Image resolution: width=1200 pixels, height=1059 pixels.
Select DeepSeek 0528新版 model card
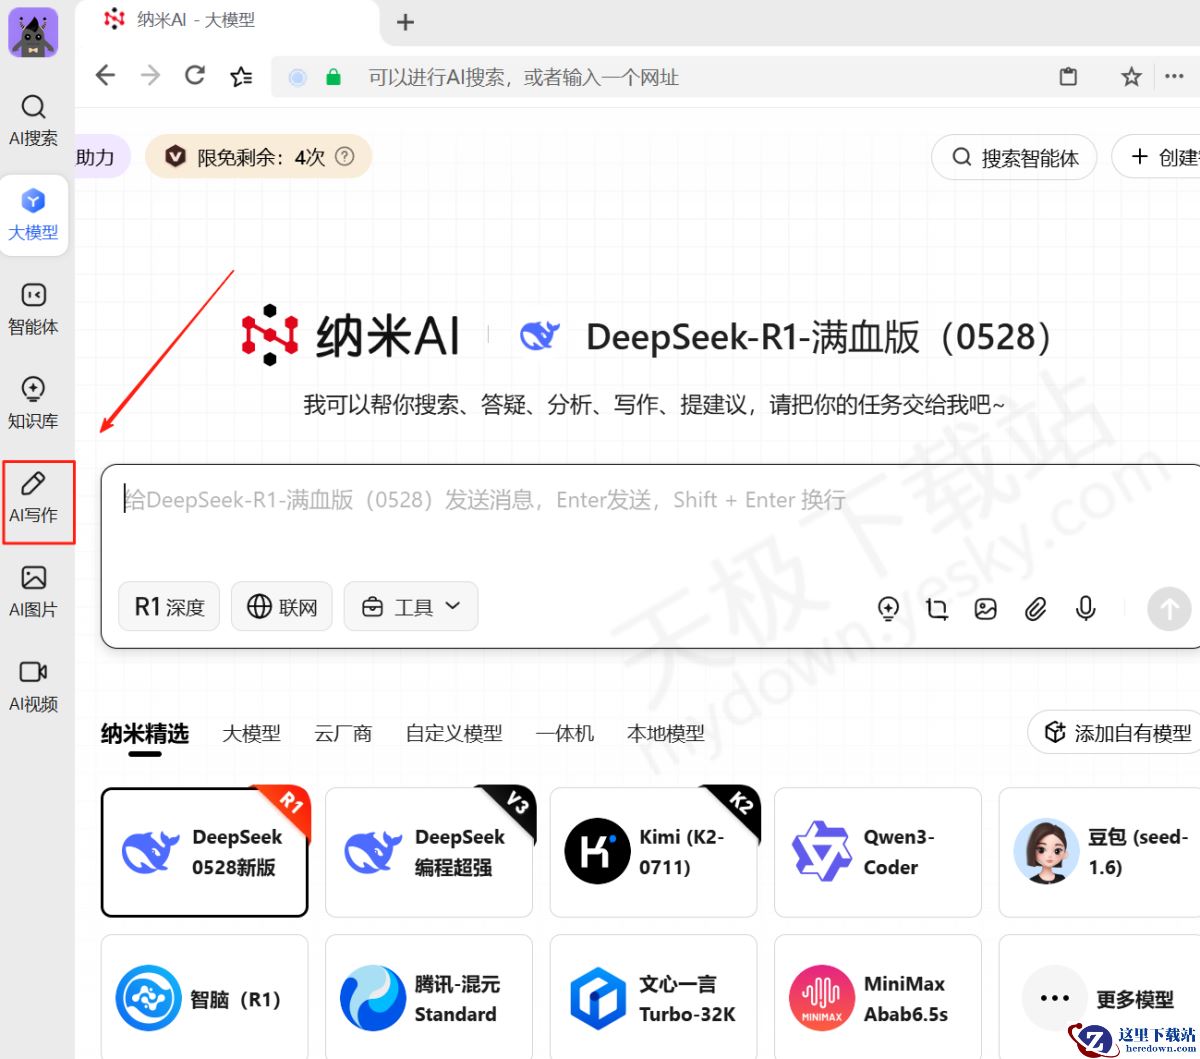click(x=205, y=852)
